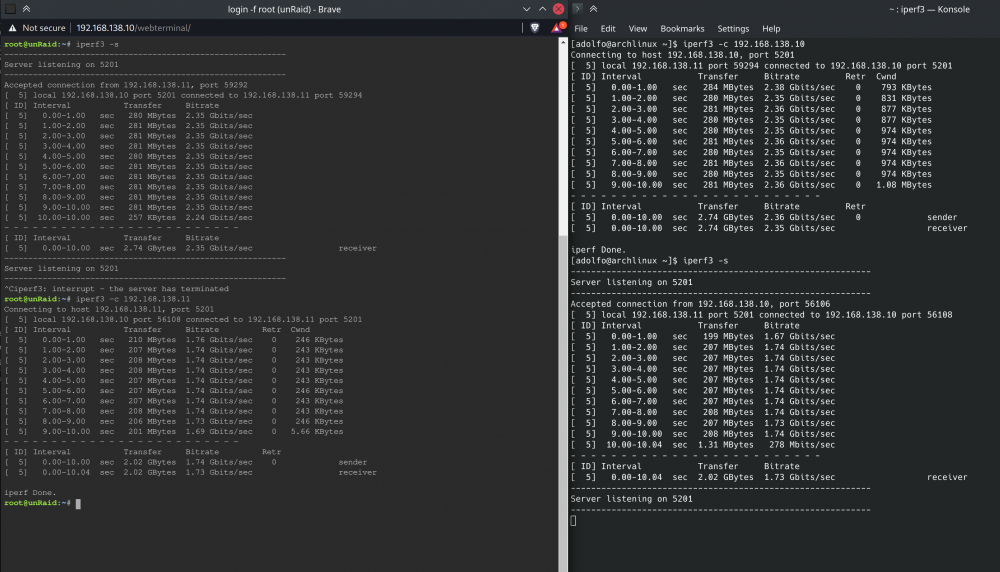Click the 'root@unRaid:~# iperf3 -s' first line

pyautogui.click(x=61, y=44)
